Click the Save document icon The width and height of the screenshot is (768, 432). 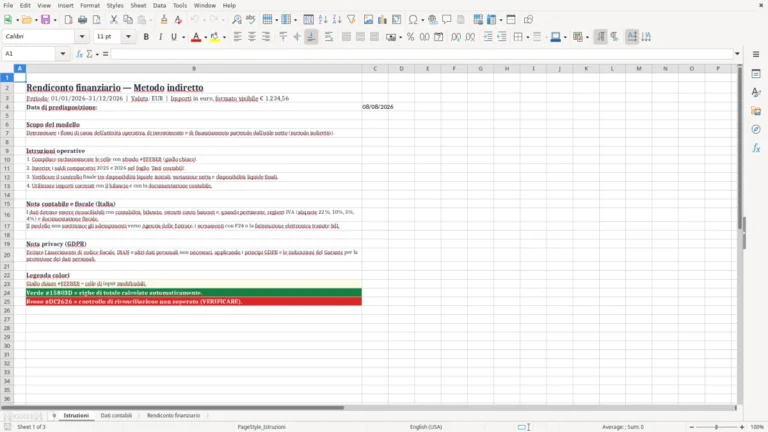(x=46, y=20)
